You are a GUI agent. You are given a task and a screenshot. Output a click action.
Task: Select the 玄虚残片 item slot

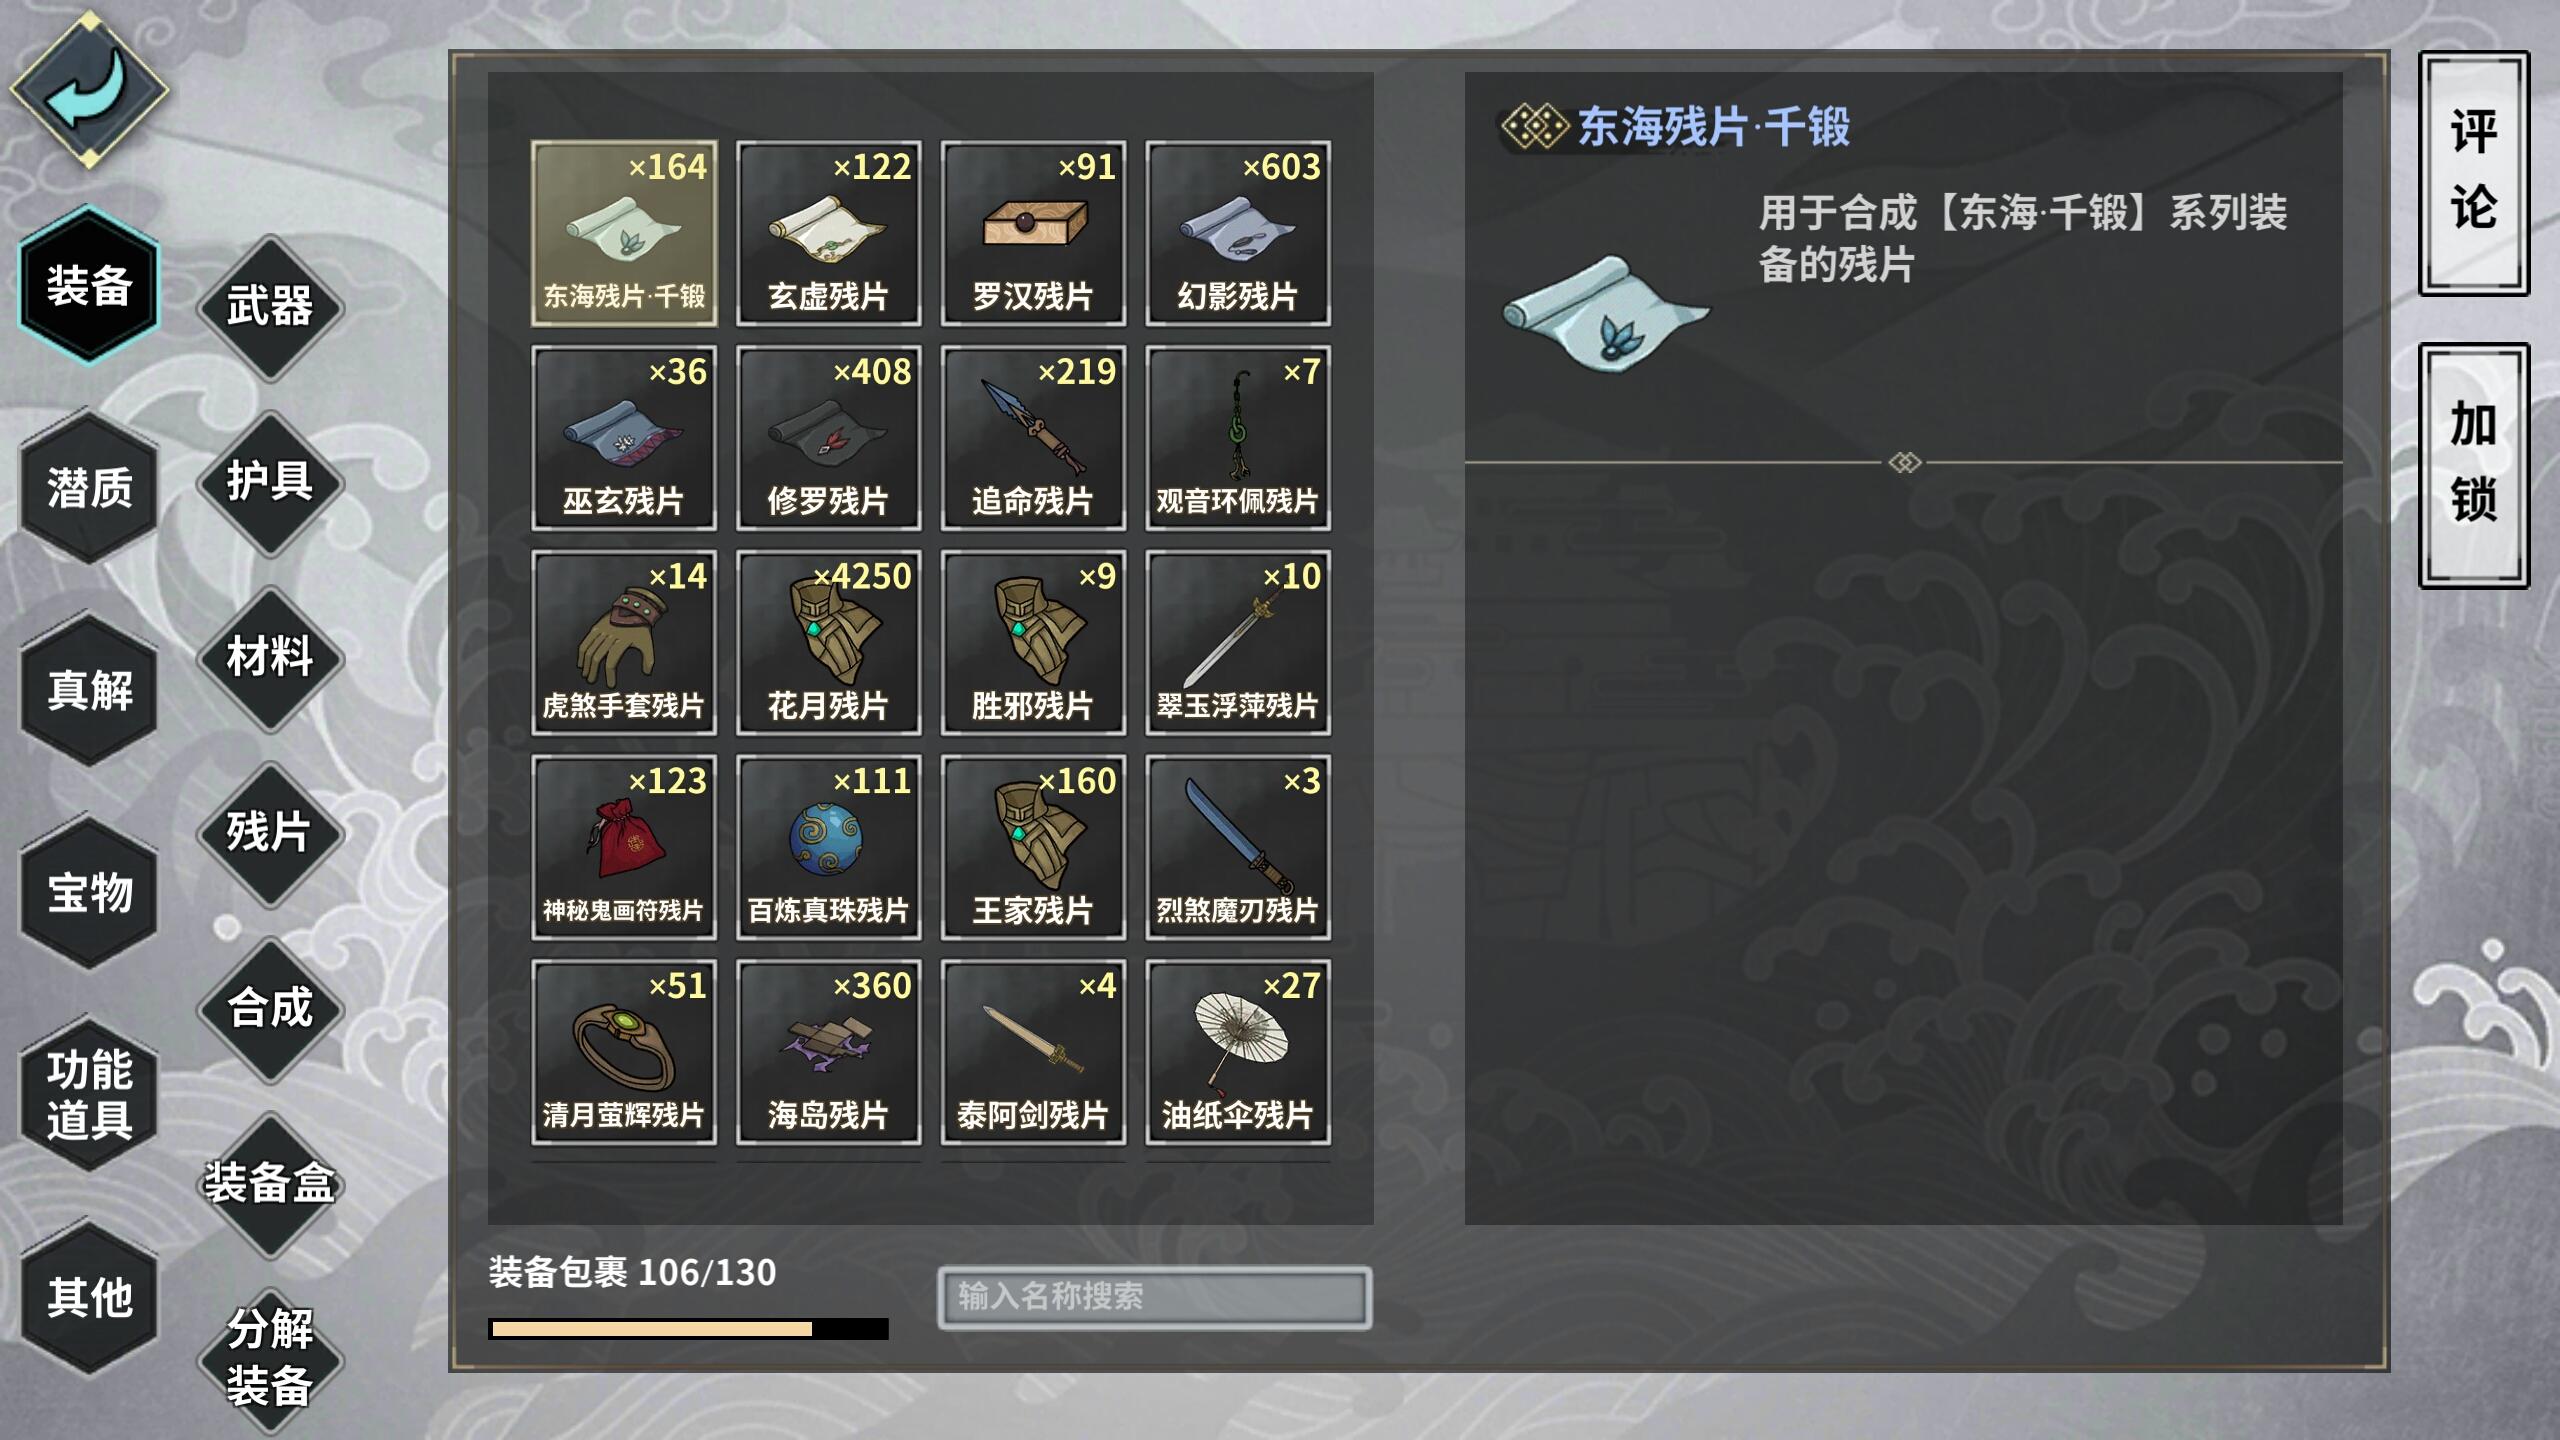(x=828, y=233)
